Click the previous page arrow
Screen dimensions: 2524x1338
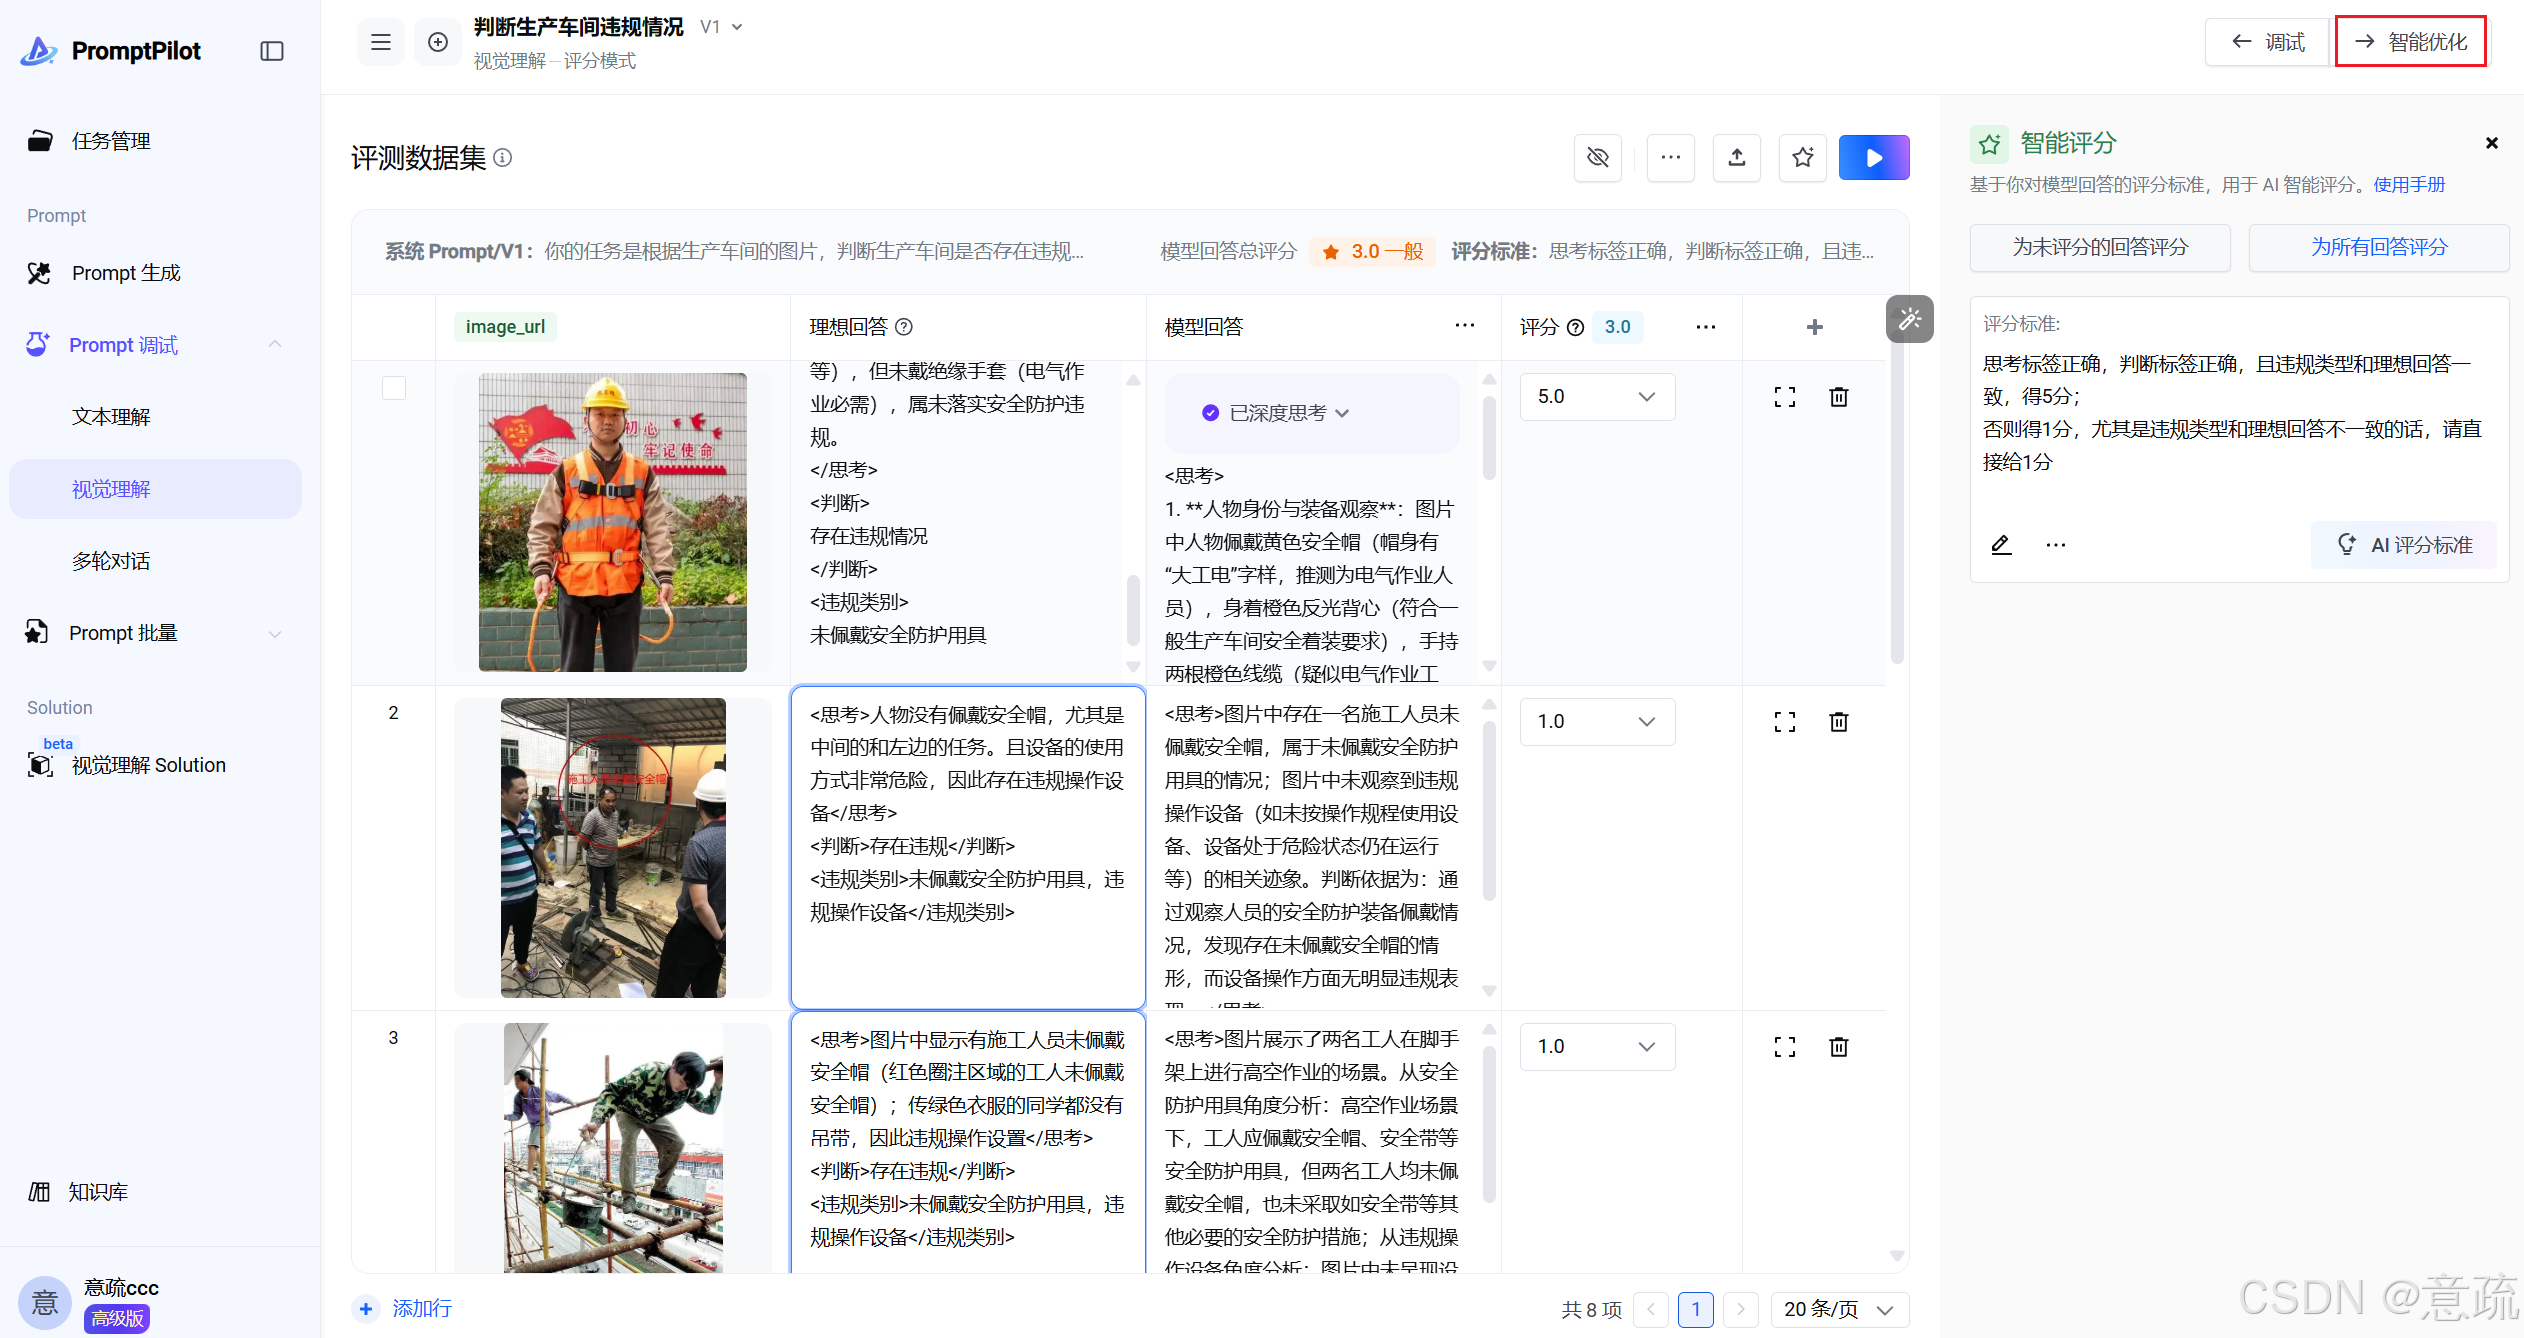point(1651,1310)
